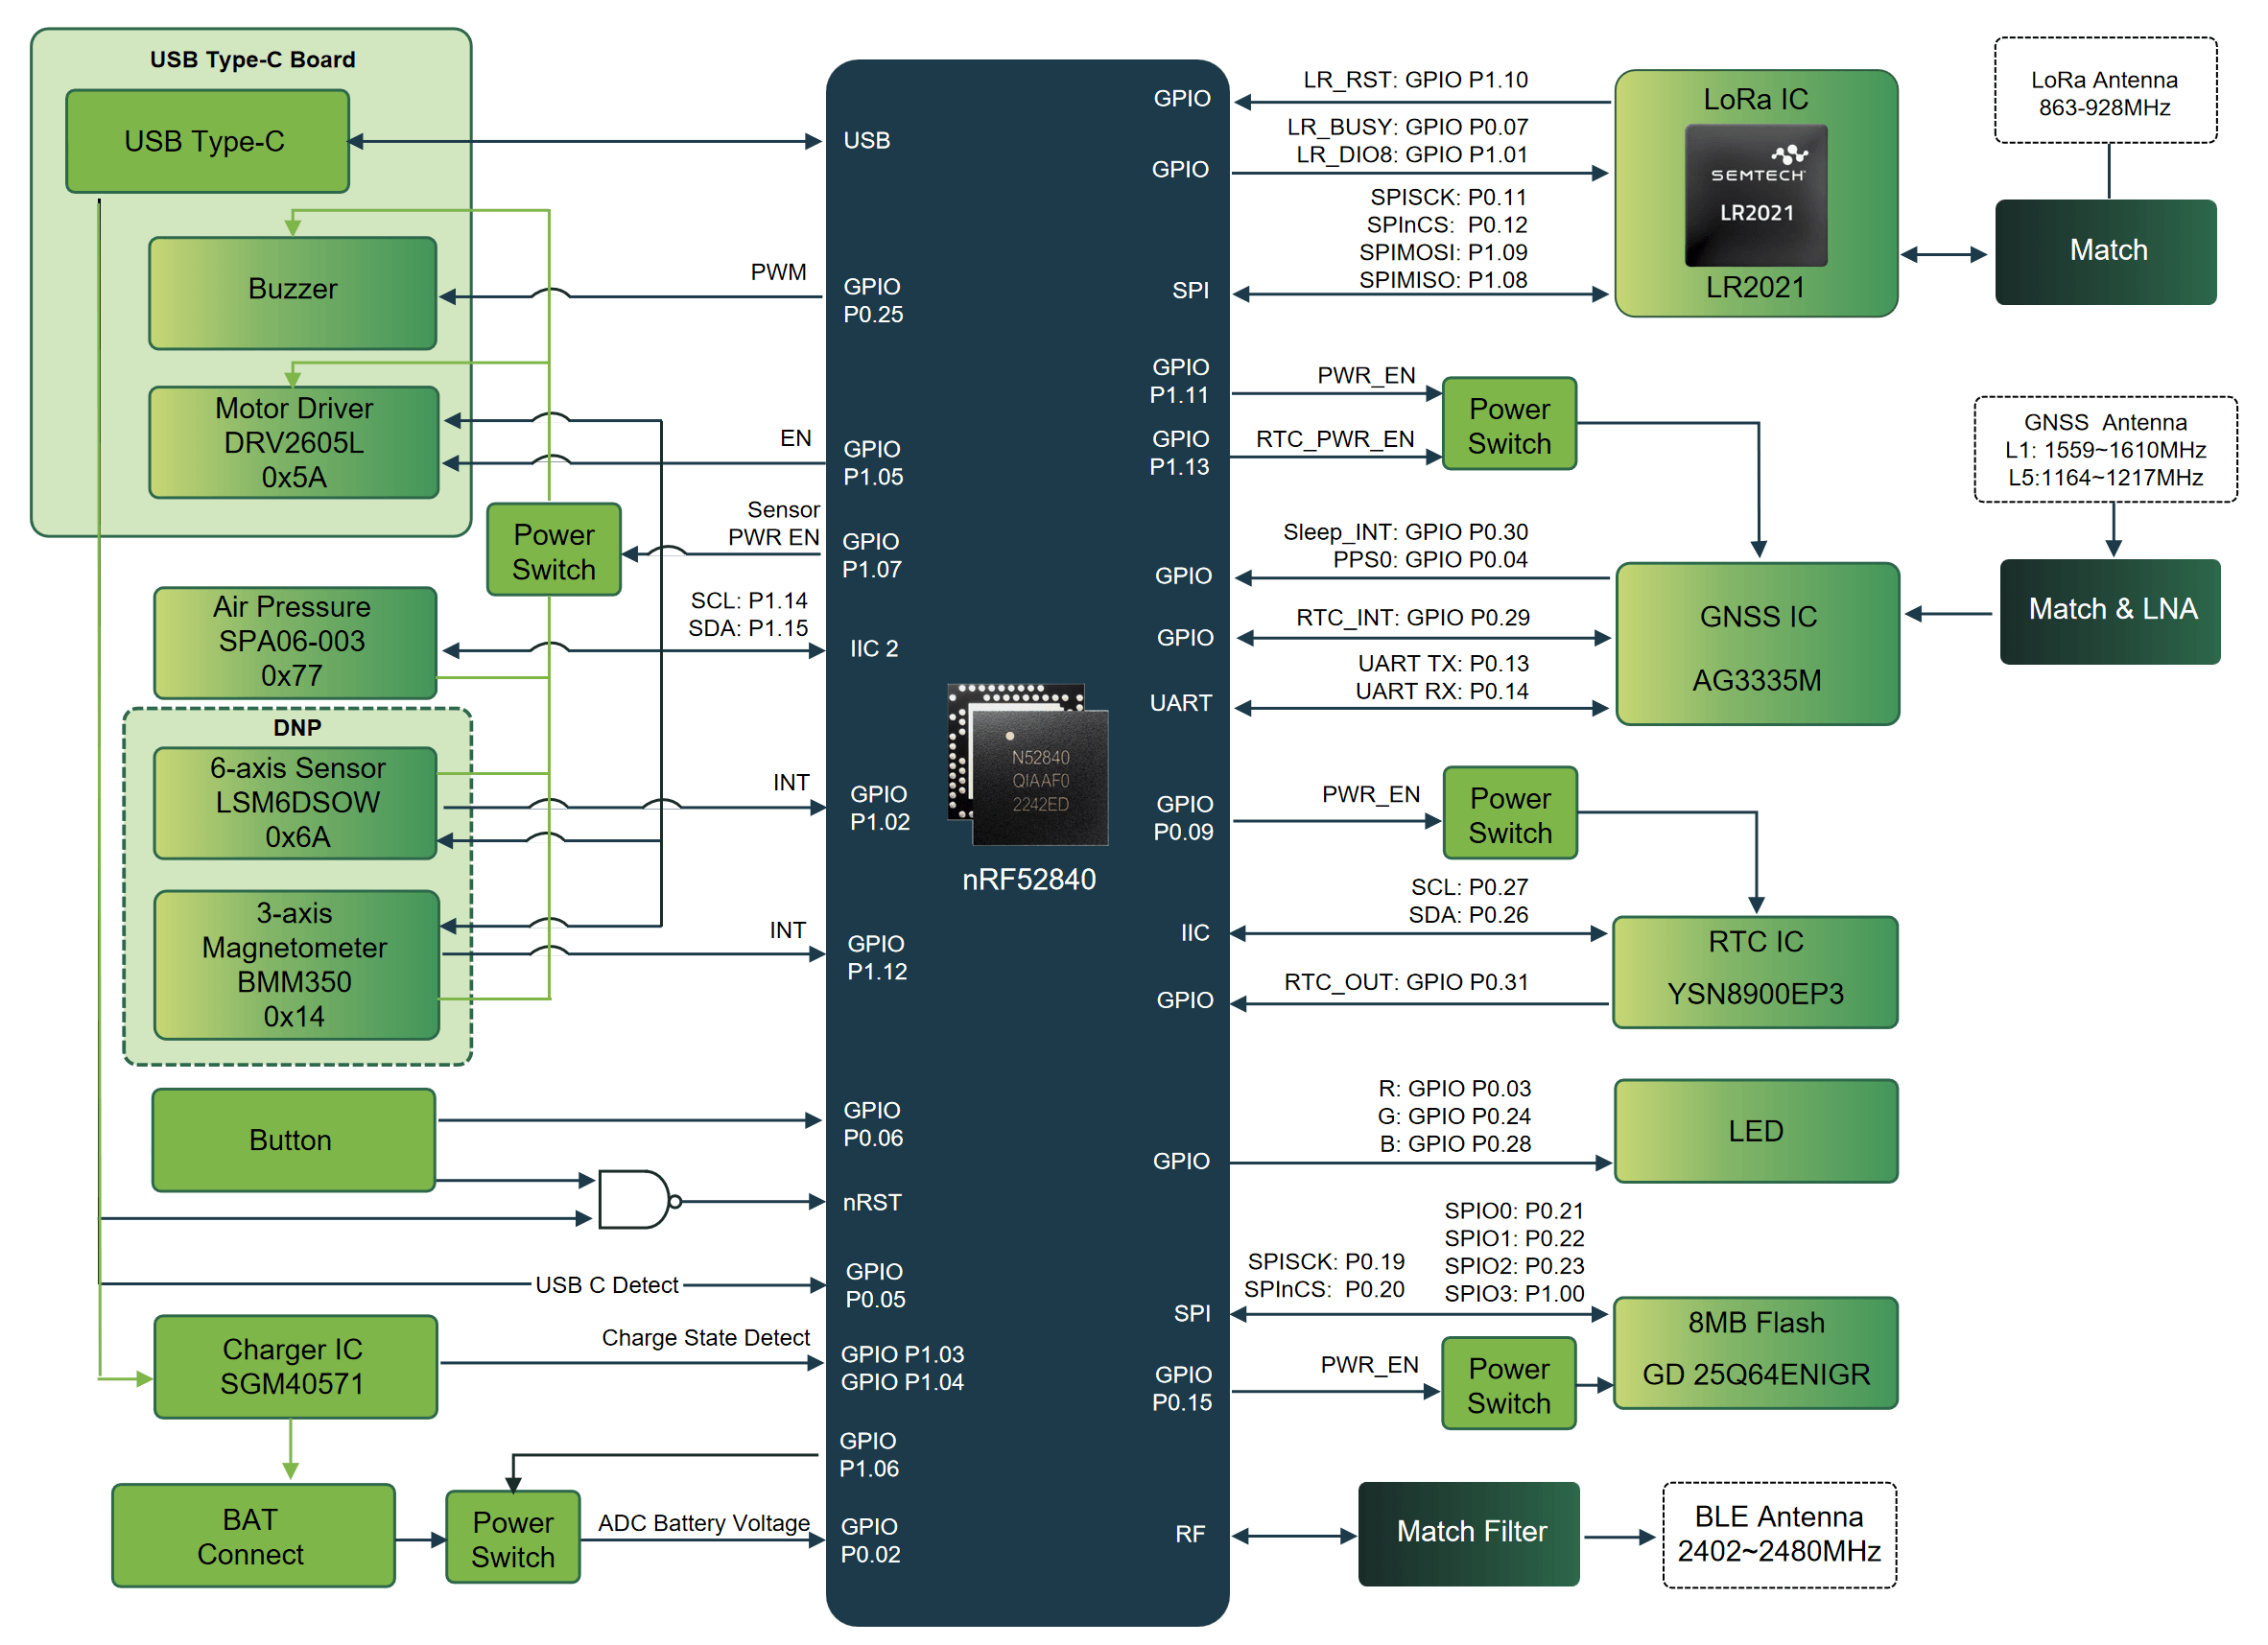The width and height of the screenshot is (2268, 1645).
Task: Click the IIC 2 pin label
Action: [874, 648]
